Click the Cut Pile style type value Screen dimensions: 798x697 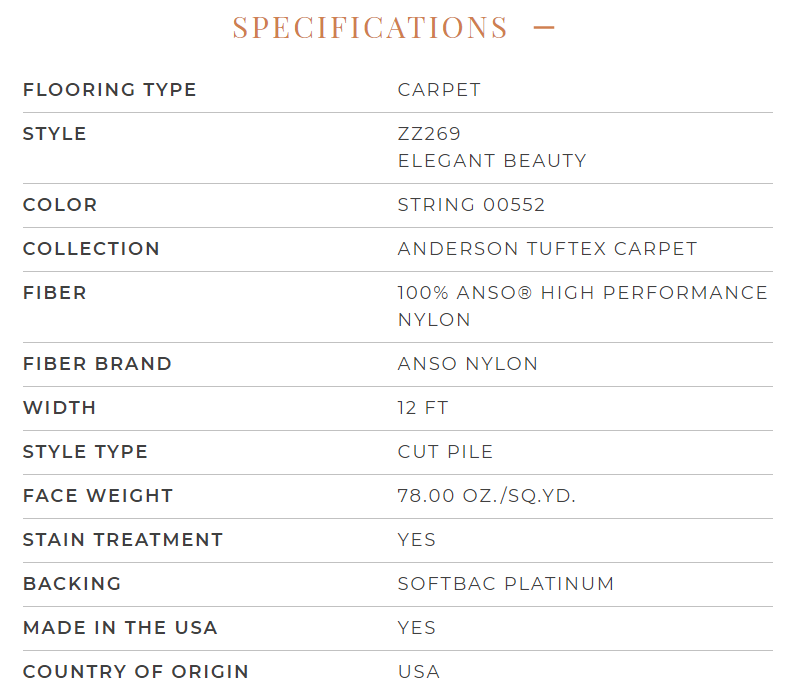[x=445, y=452]
